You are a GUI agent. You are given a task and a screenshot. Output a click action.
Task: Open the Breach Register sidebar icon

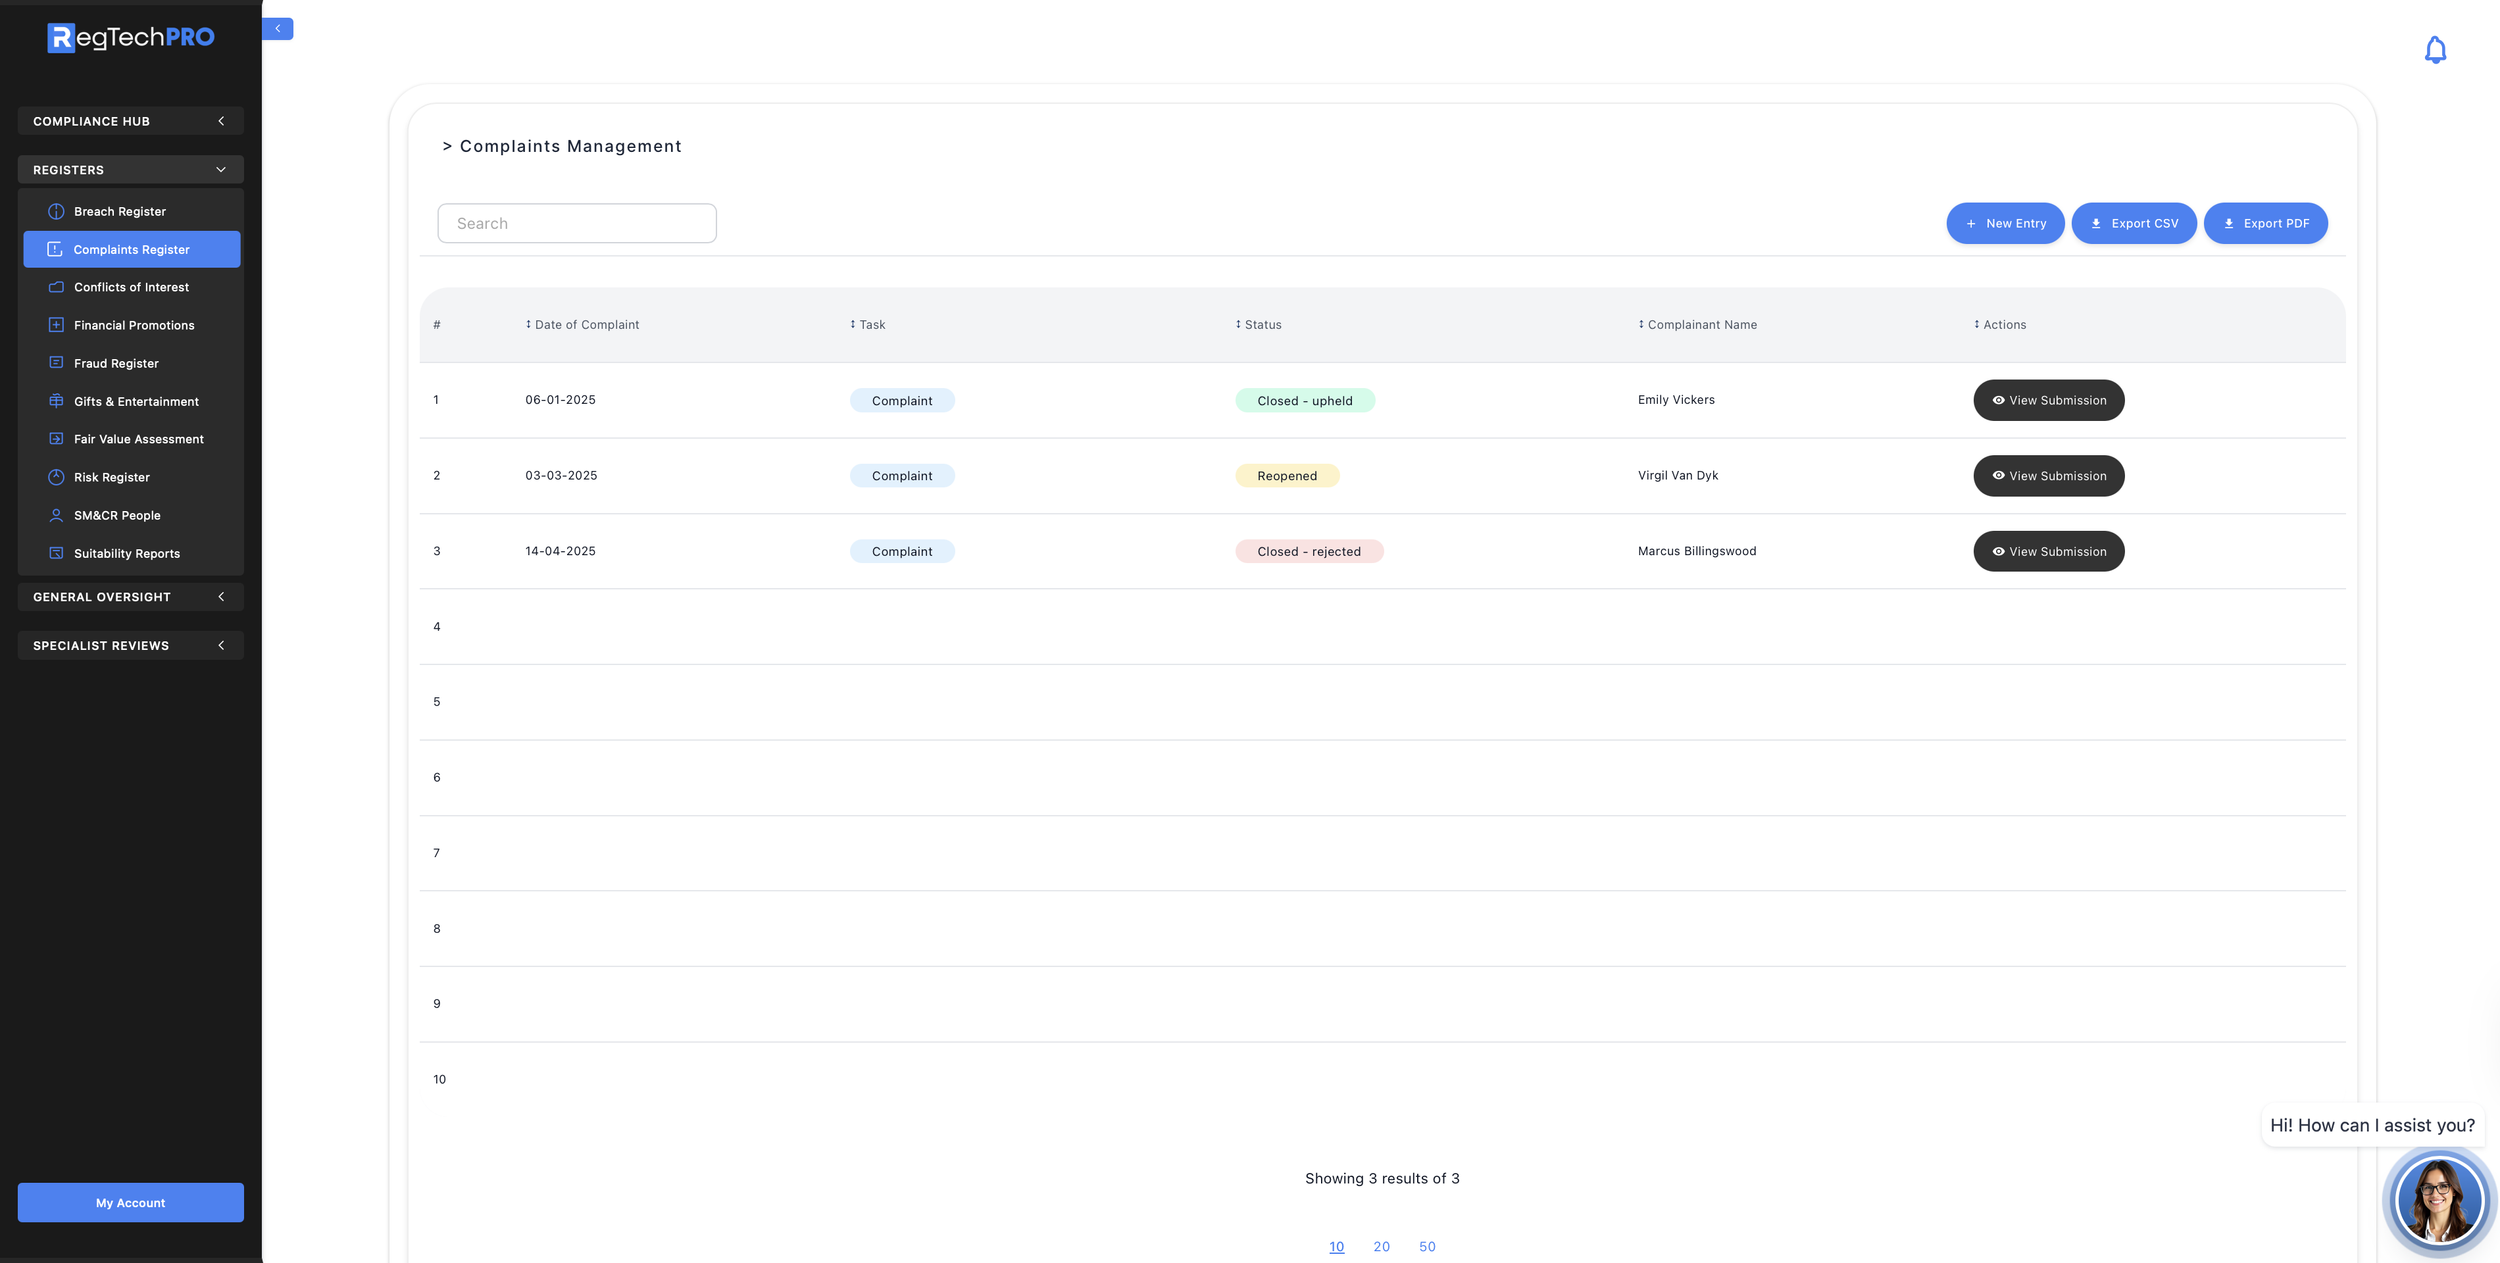click(x=56, y=211)
